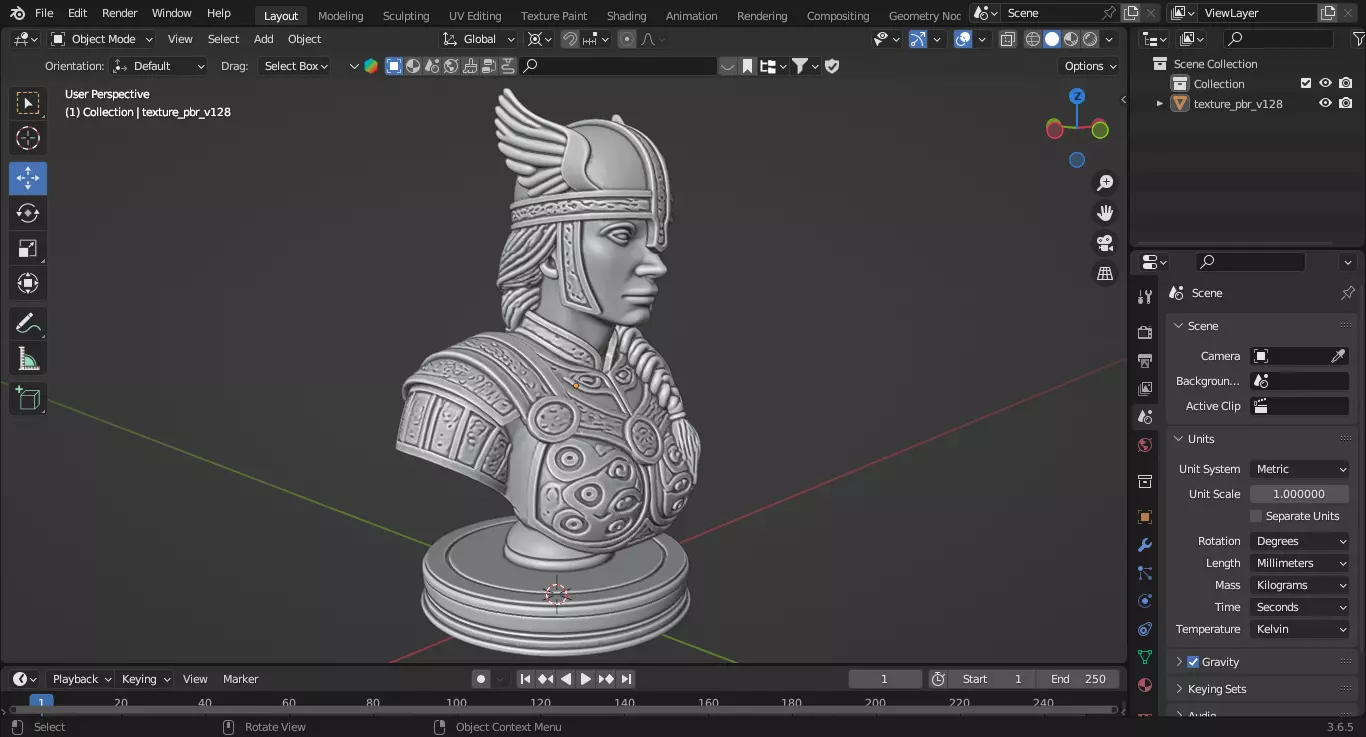1366x737 pixels.
Task: Open the Modifiers properties tab
Action: click(1145, 545)
